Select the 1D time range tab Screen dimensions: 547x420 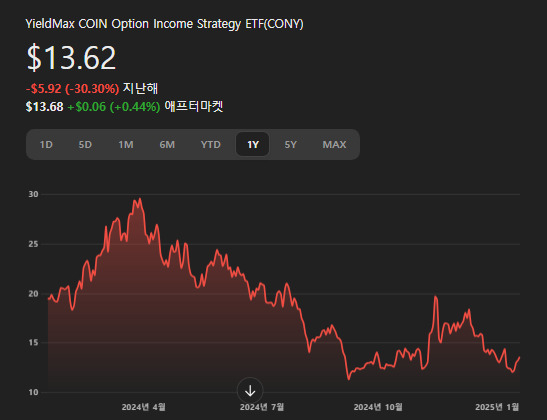point(46,144)
